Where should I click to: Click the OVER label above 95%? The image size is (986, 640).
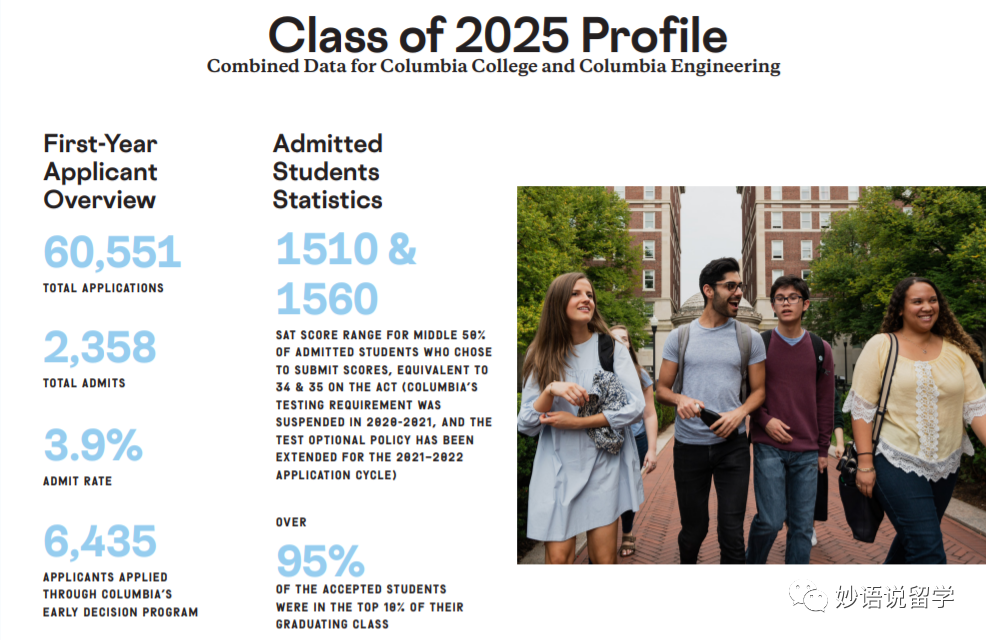pyautogui.click(x=291, y=522)
